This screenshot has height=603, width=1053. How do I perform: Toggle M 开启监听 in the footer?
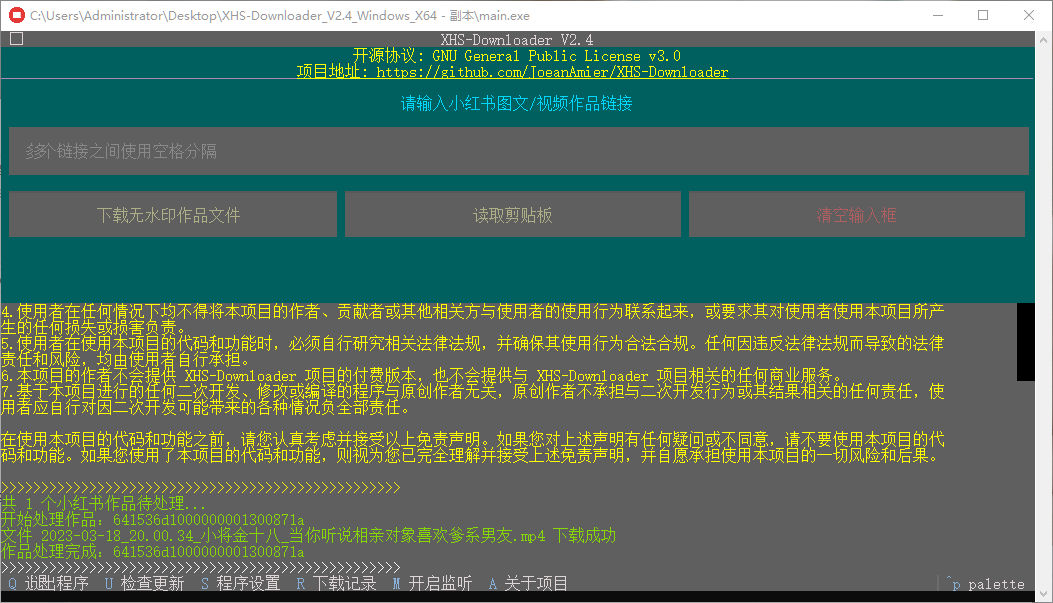click(x=432, y=583)
